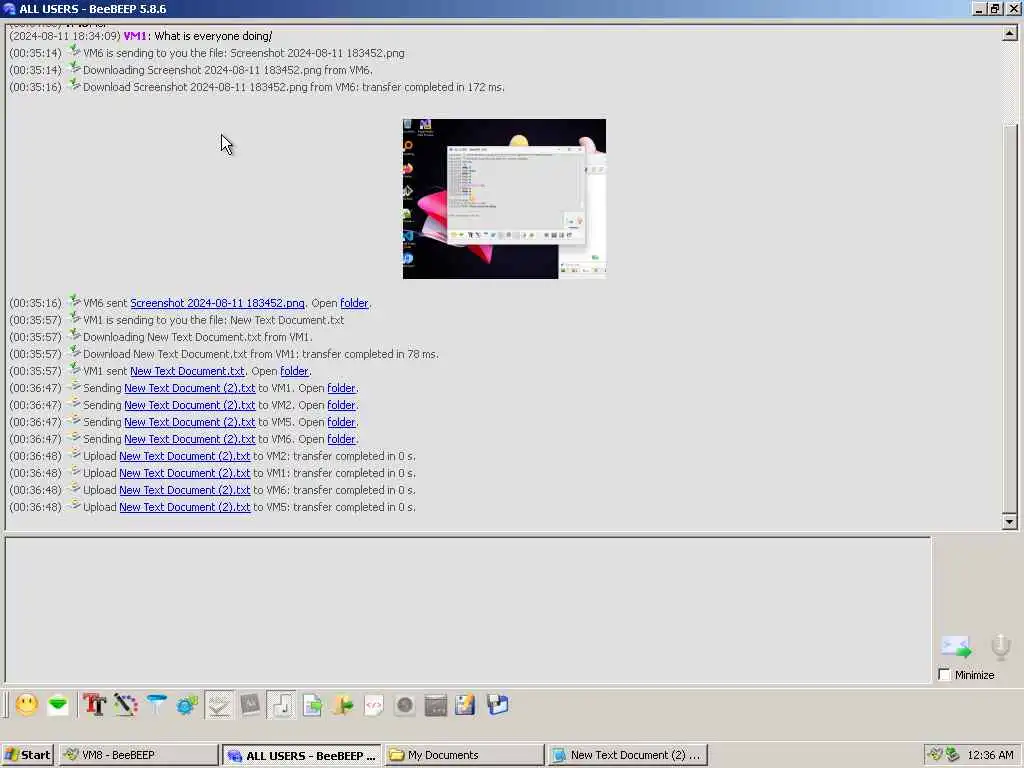This screenshot has width=1024, height=768.
Task: Toggle the spell check toolbar button
Action: point(219,705)
